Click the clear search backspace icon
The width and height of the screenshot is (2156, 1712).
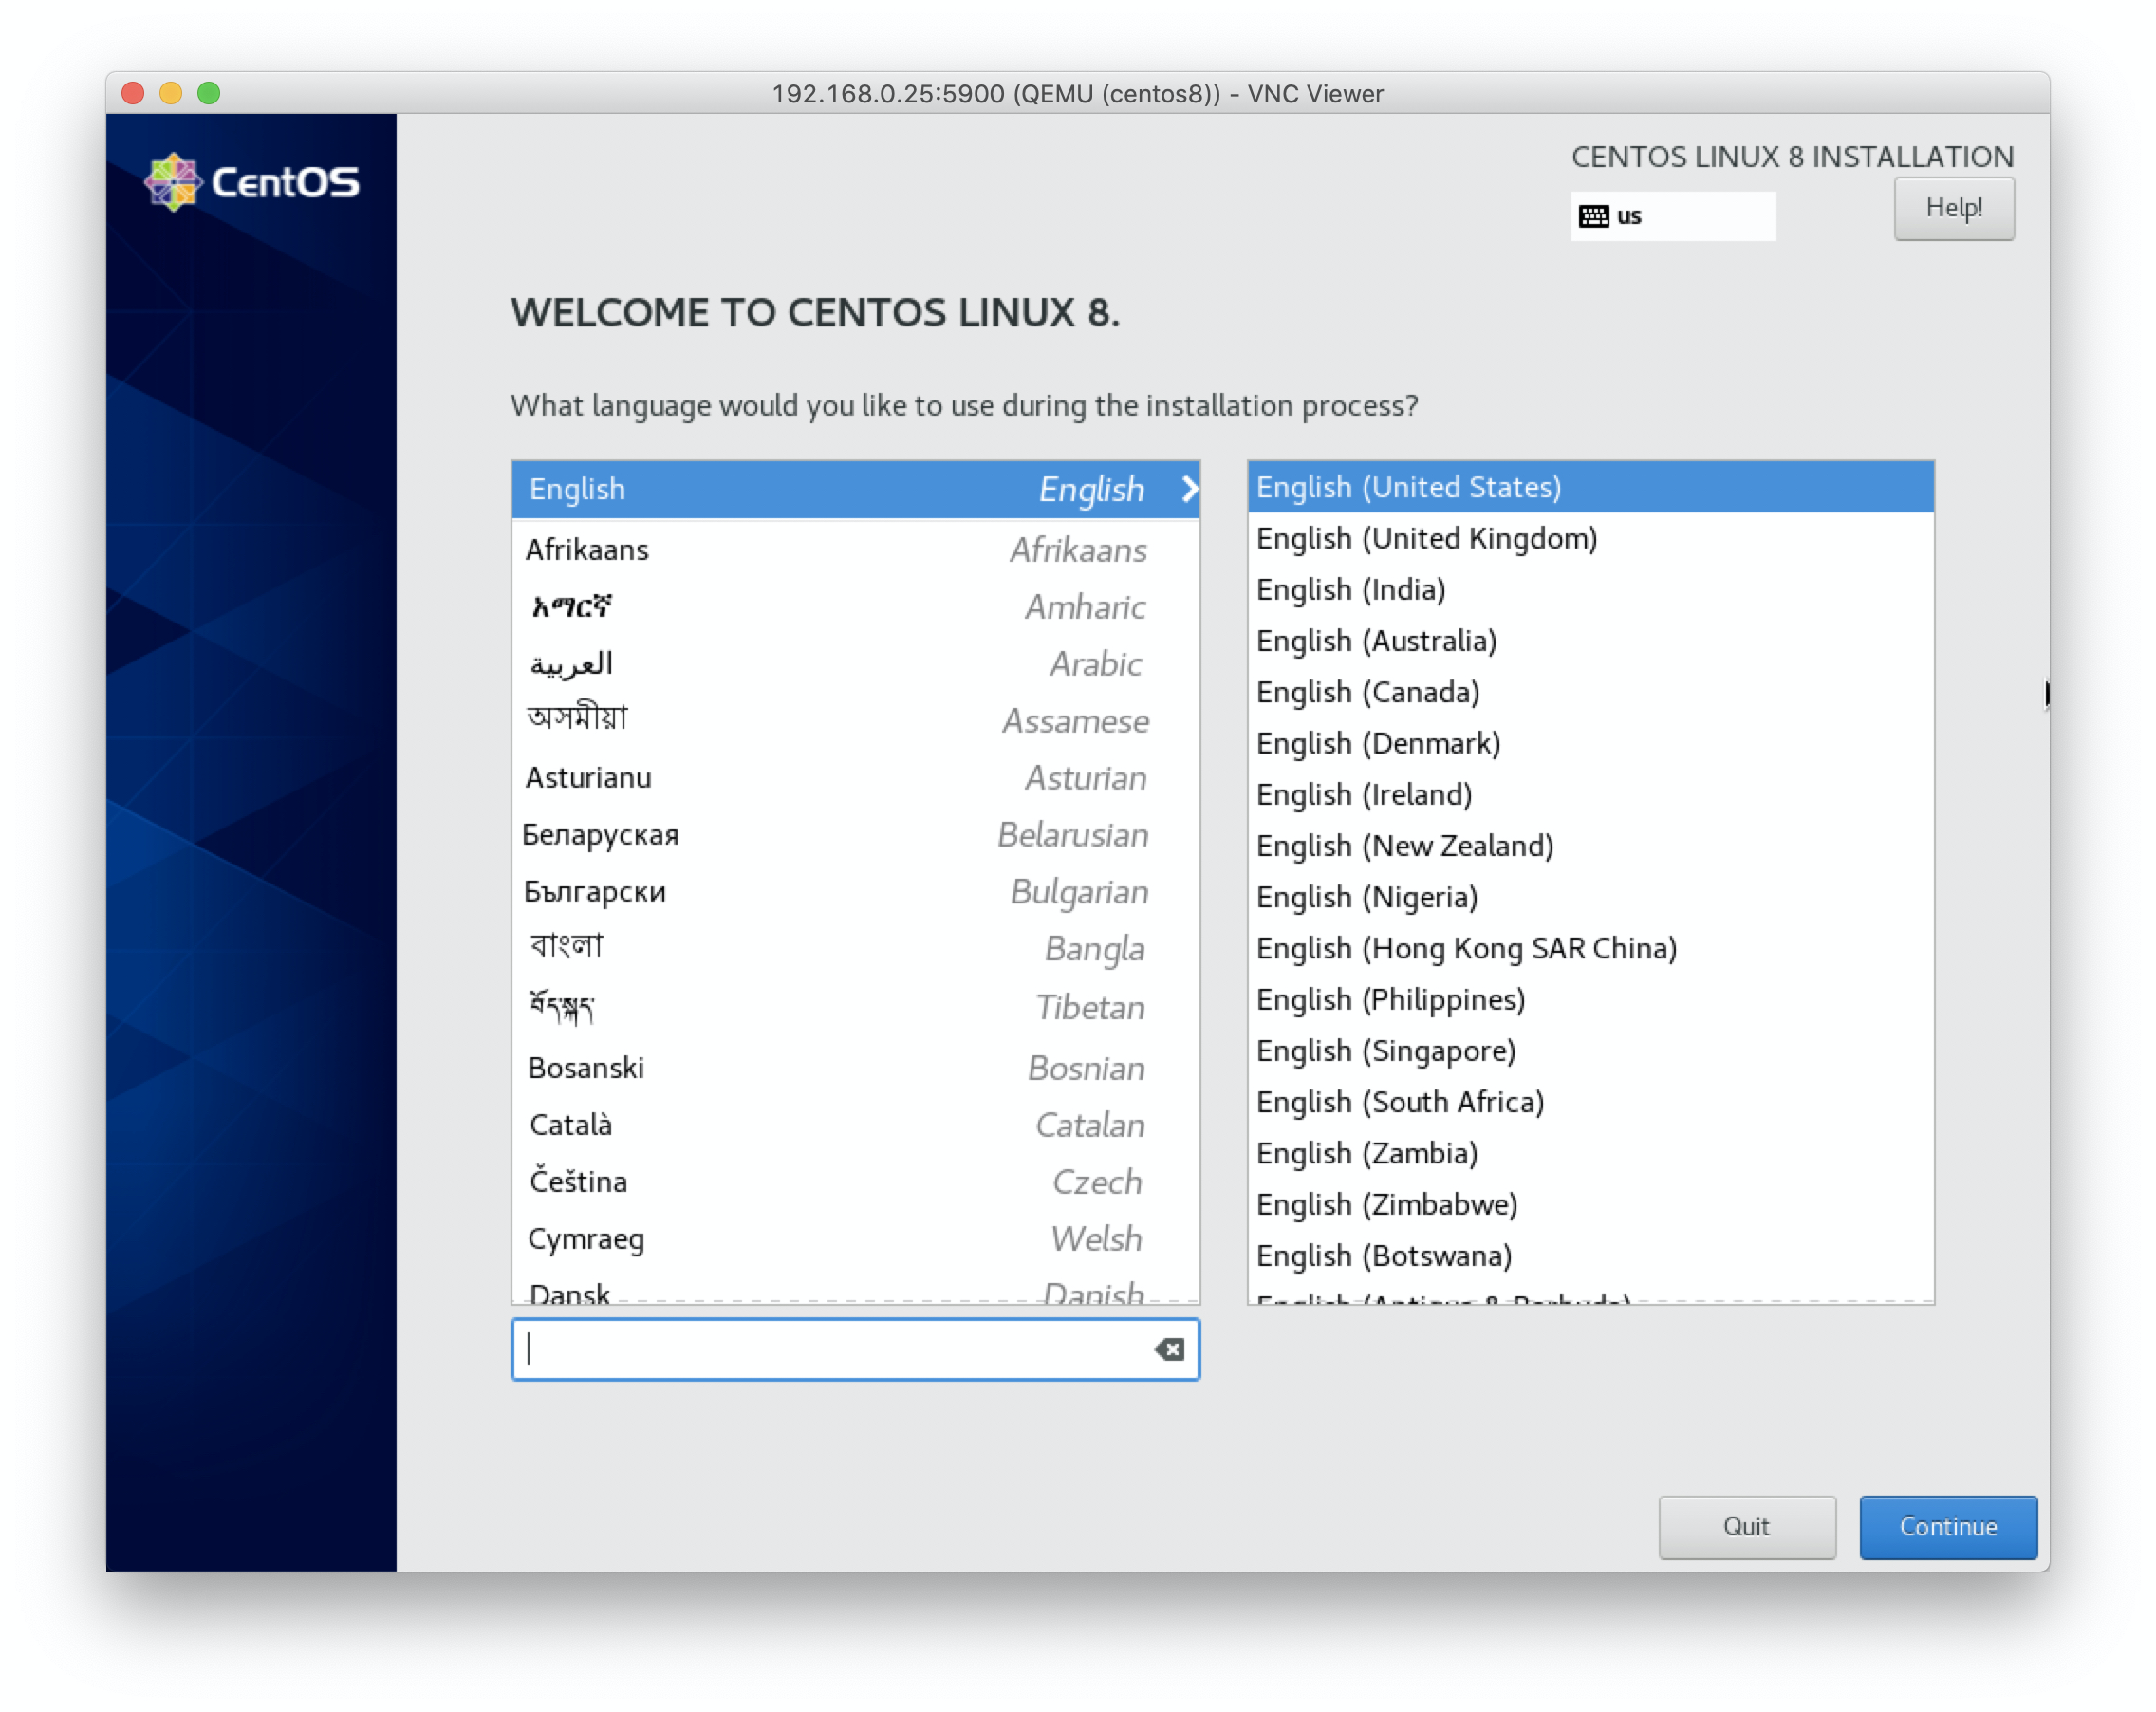tap(1169, 1349)
